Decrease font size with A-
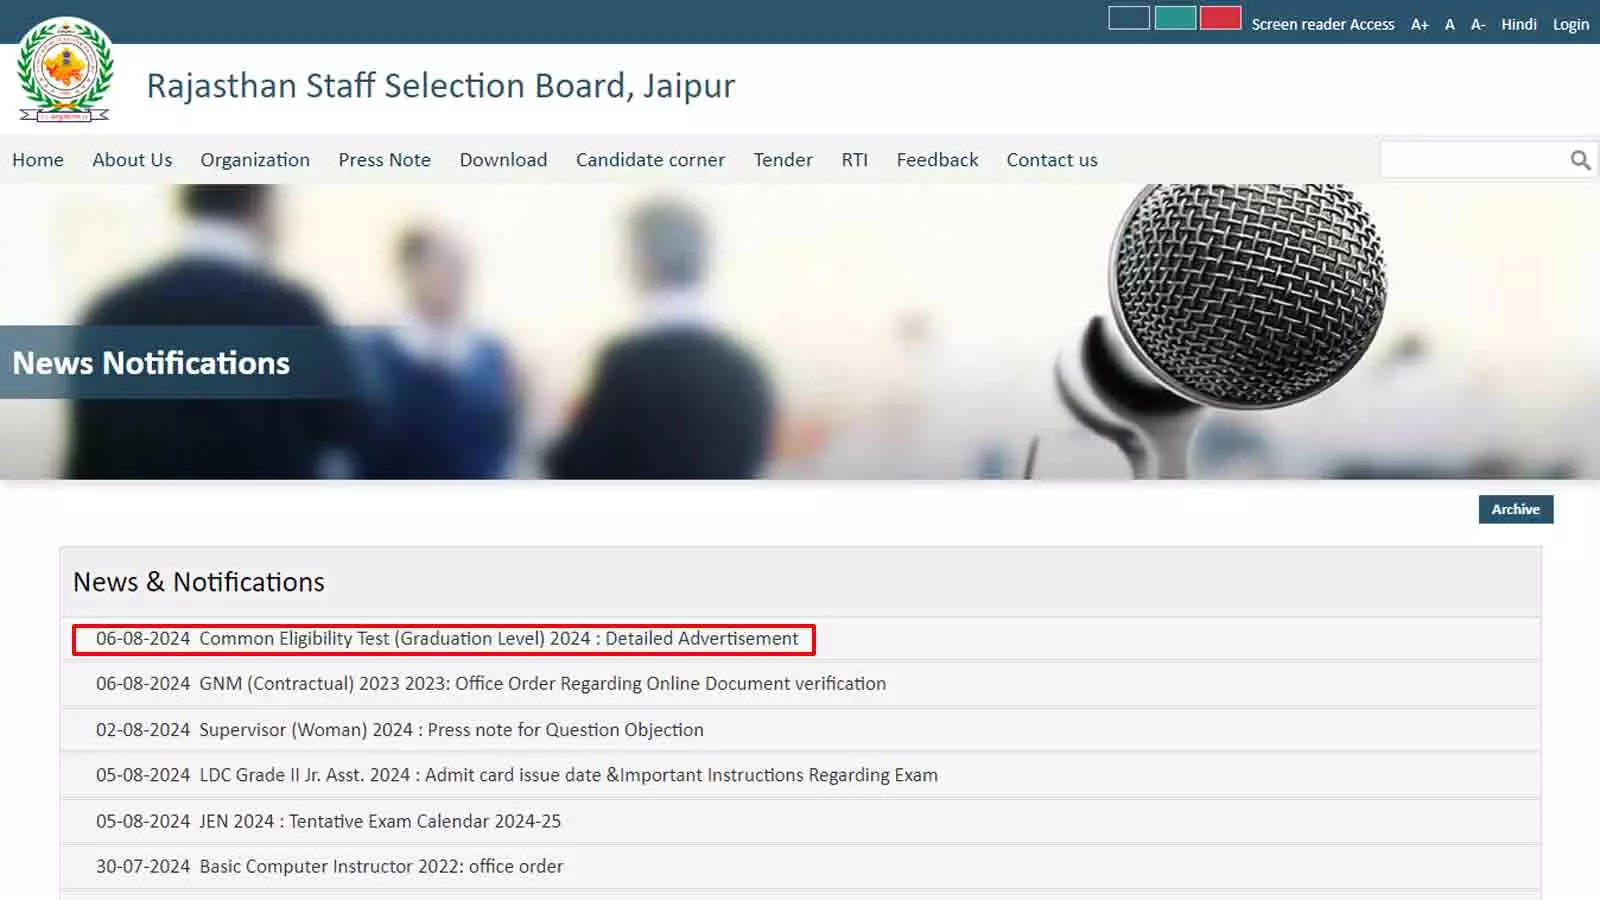Image resolution: width=1600 pixels, height=900 pixels. (1477, 24)
